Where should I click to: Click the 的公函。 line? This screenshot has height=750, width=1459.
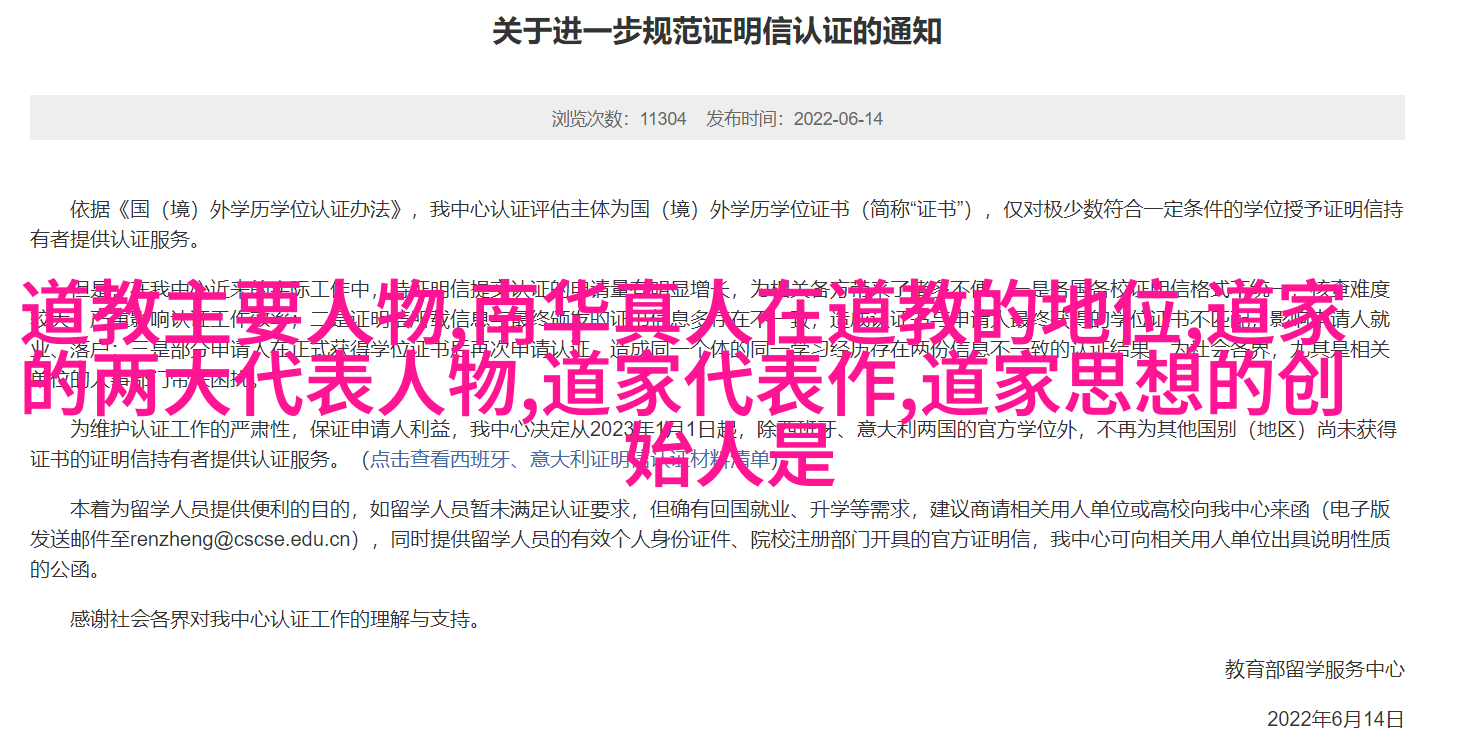click(x=65, y=570)
